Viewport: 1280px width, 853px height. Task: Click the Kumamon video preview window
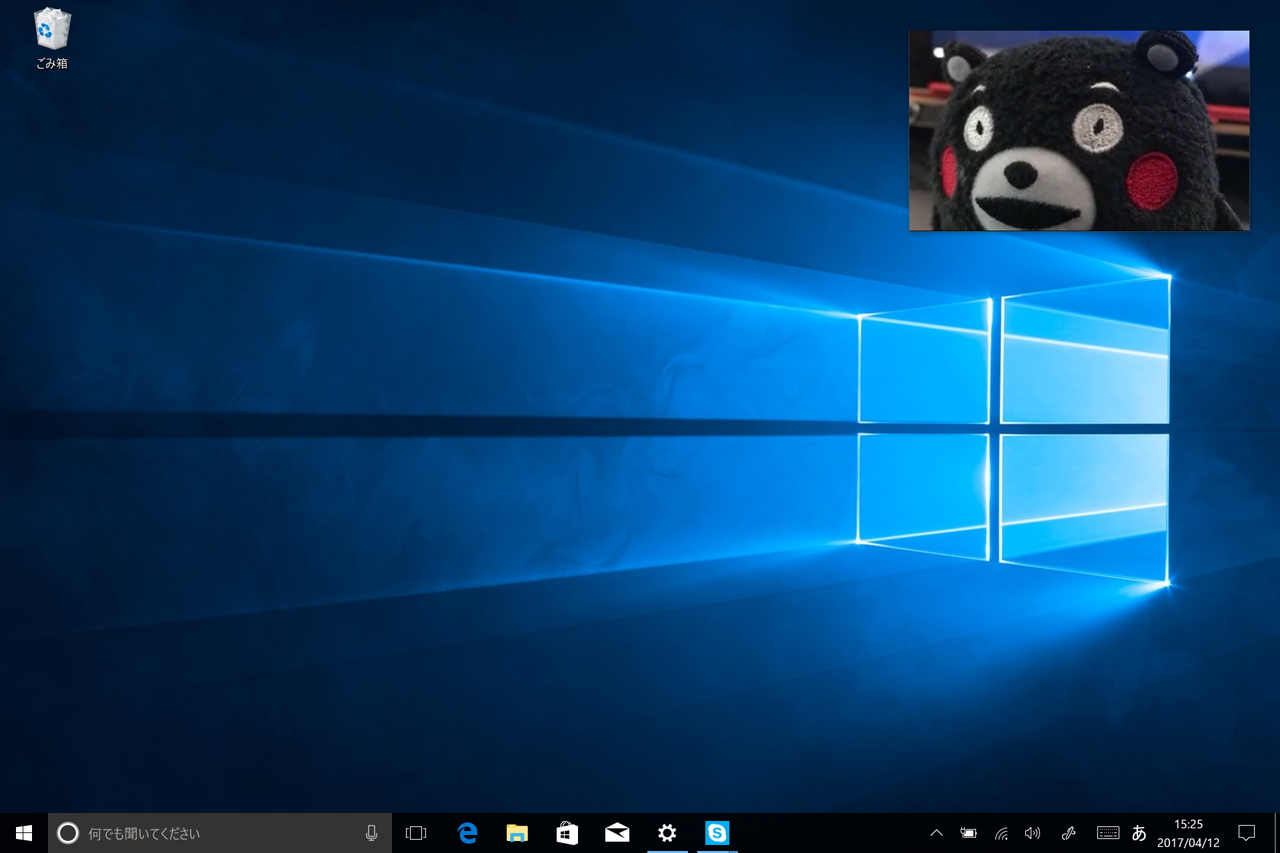pos(1079,131)
